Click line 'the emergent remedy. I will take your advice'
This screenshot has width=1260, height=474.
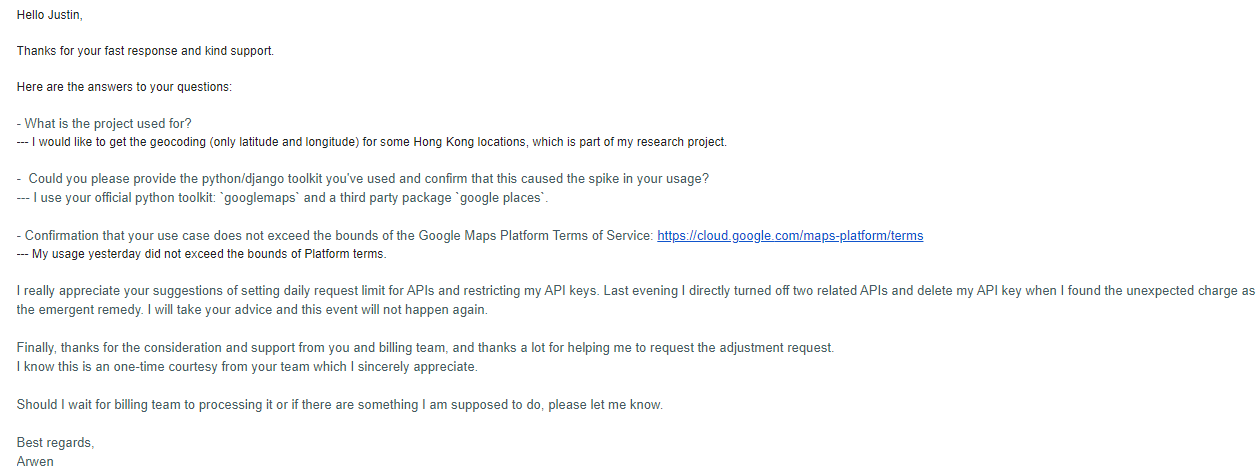(x=252, y=310)
